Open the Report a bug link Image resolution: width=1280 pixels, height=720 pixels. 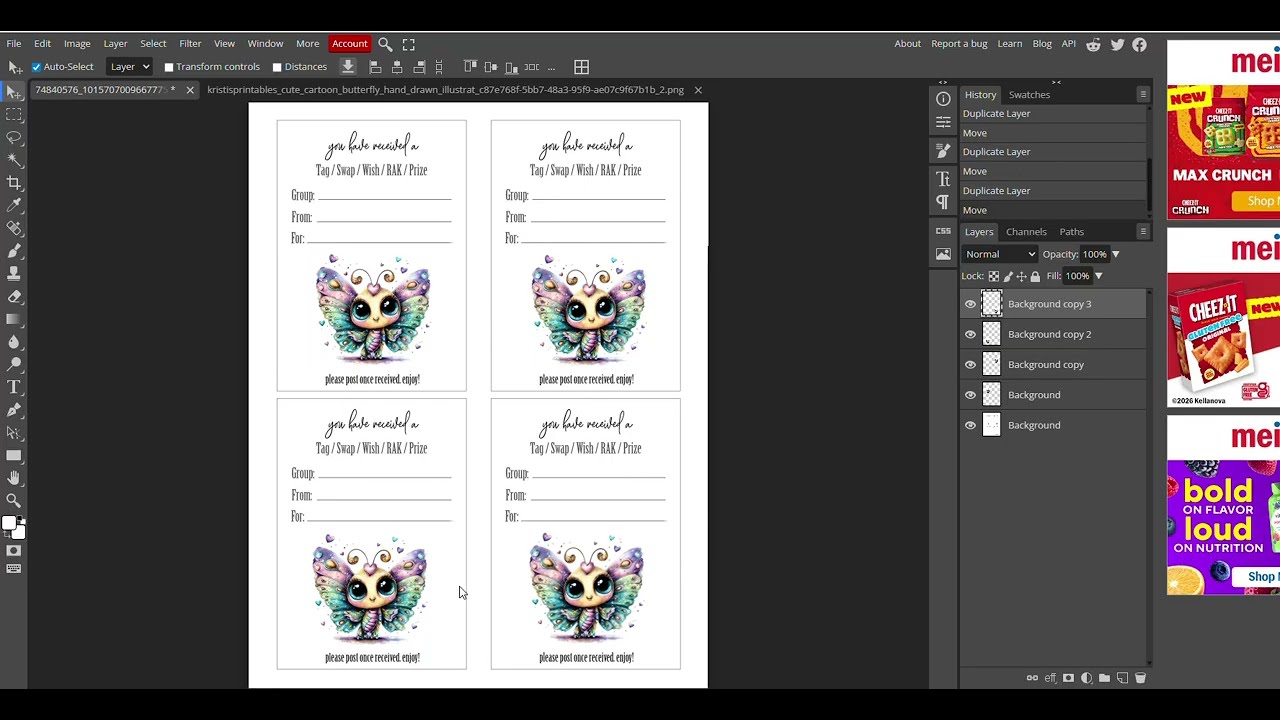click(959, 44)
